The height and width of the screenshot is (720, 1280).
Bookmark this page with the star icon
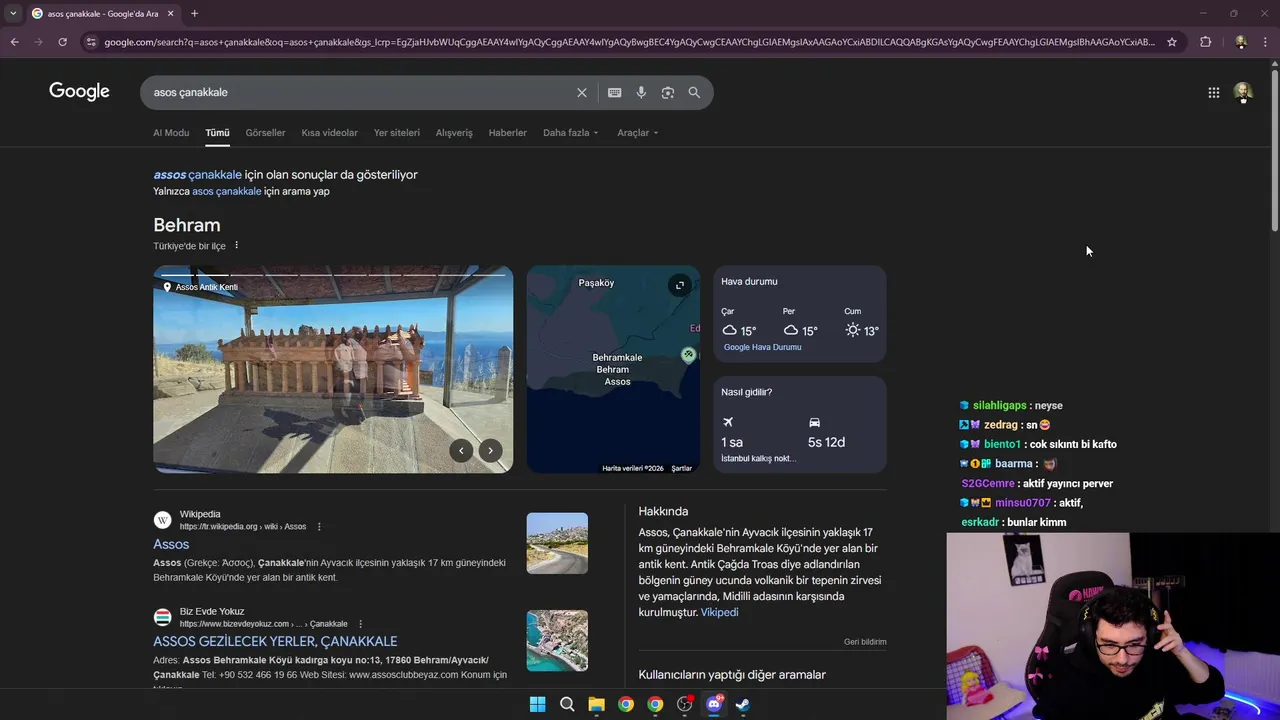click(1172, 42)
